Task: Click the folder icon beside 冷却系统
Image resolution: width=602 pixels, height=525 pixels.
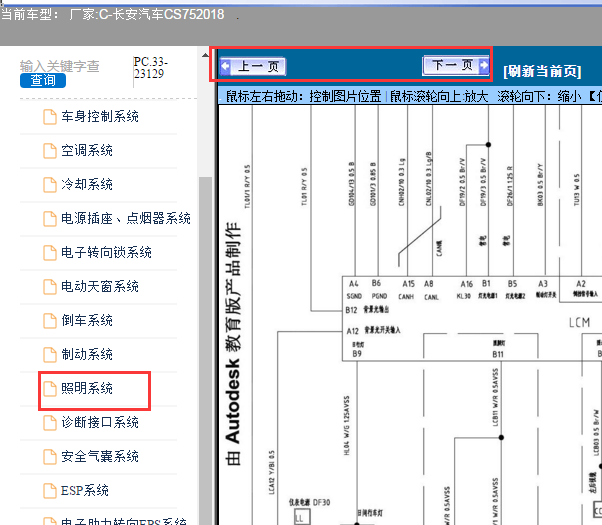Action: (50, 185)
